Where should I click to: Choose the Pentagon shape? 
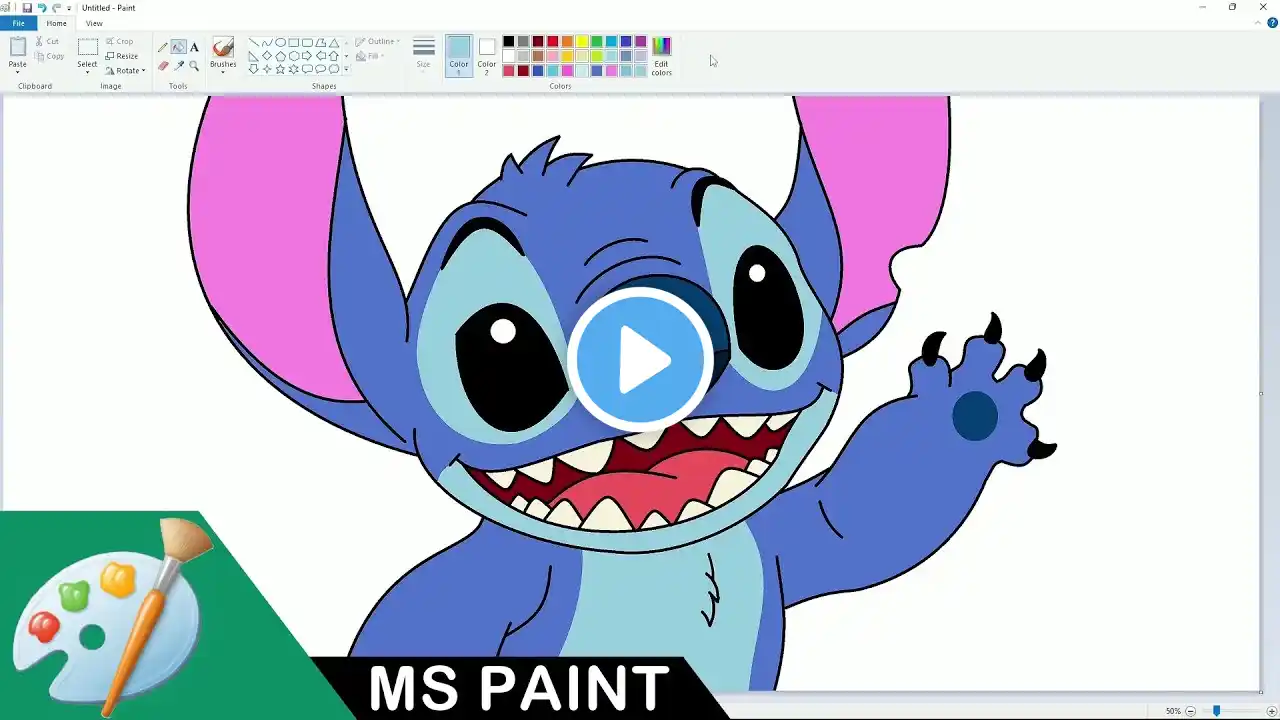[x=280, y=56]
